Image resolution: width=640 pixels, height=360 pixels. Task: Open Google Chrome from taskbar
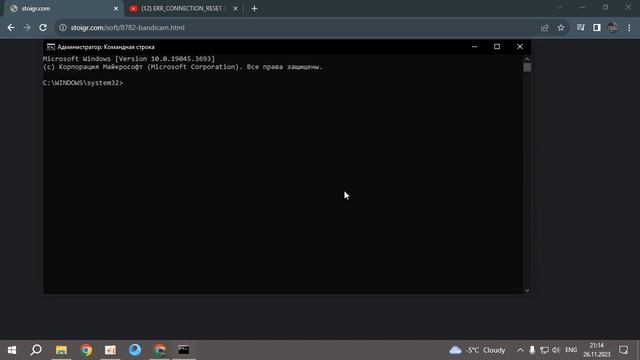click(86, 350)
